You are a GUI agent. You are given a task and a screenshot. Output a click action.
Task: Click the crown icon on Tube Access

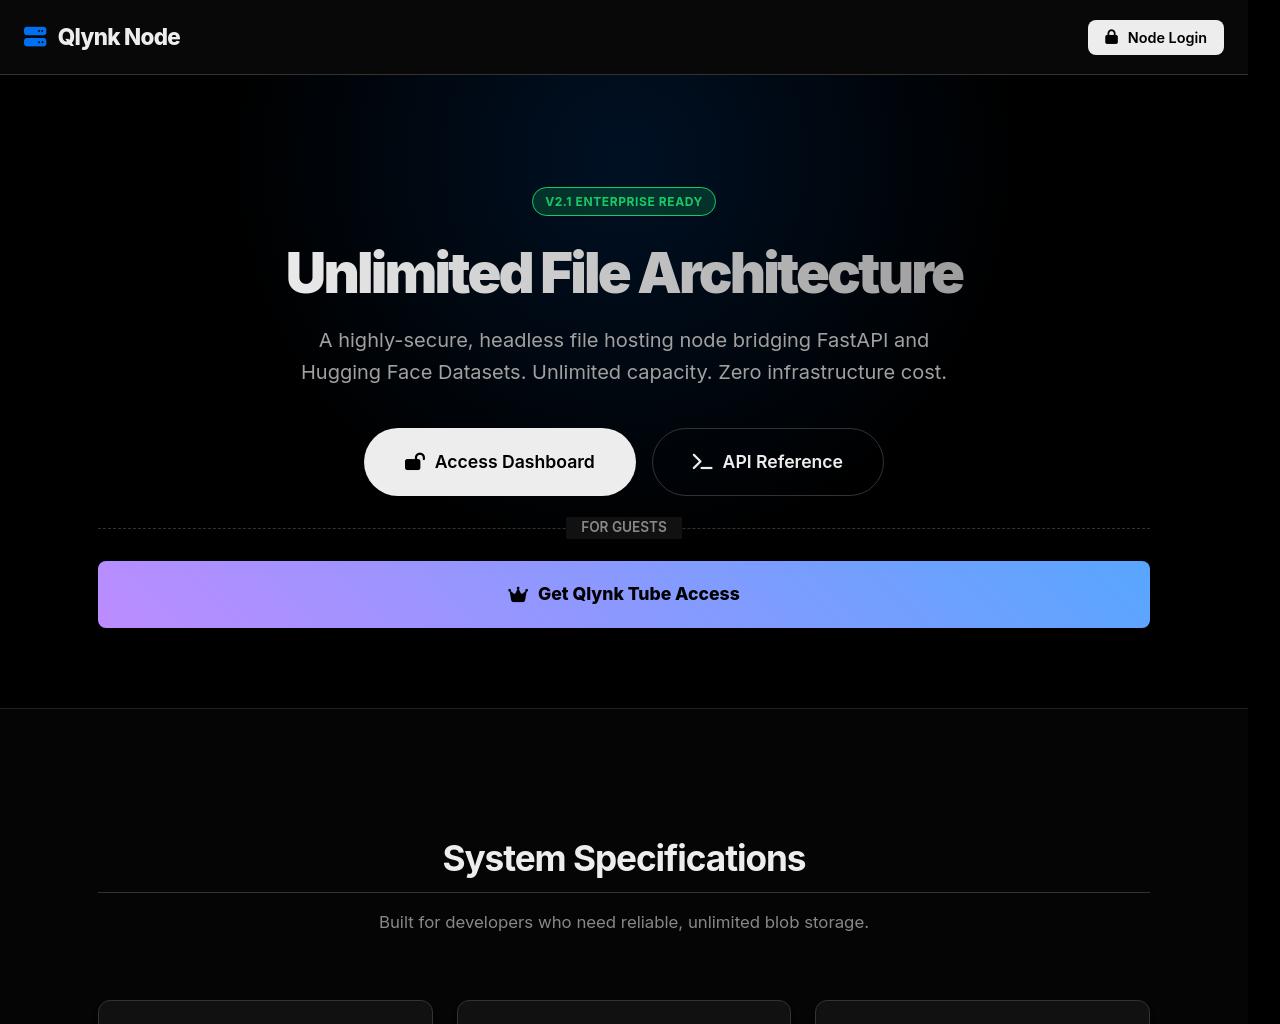pyautogui.click(x=518, y=594)
